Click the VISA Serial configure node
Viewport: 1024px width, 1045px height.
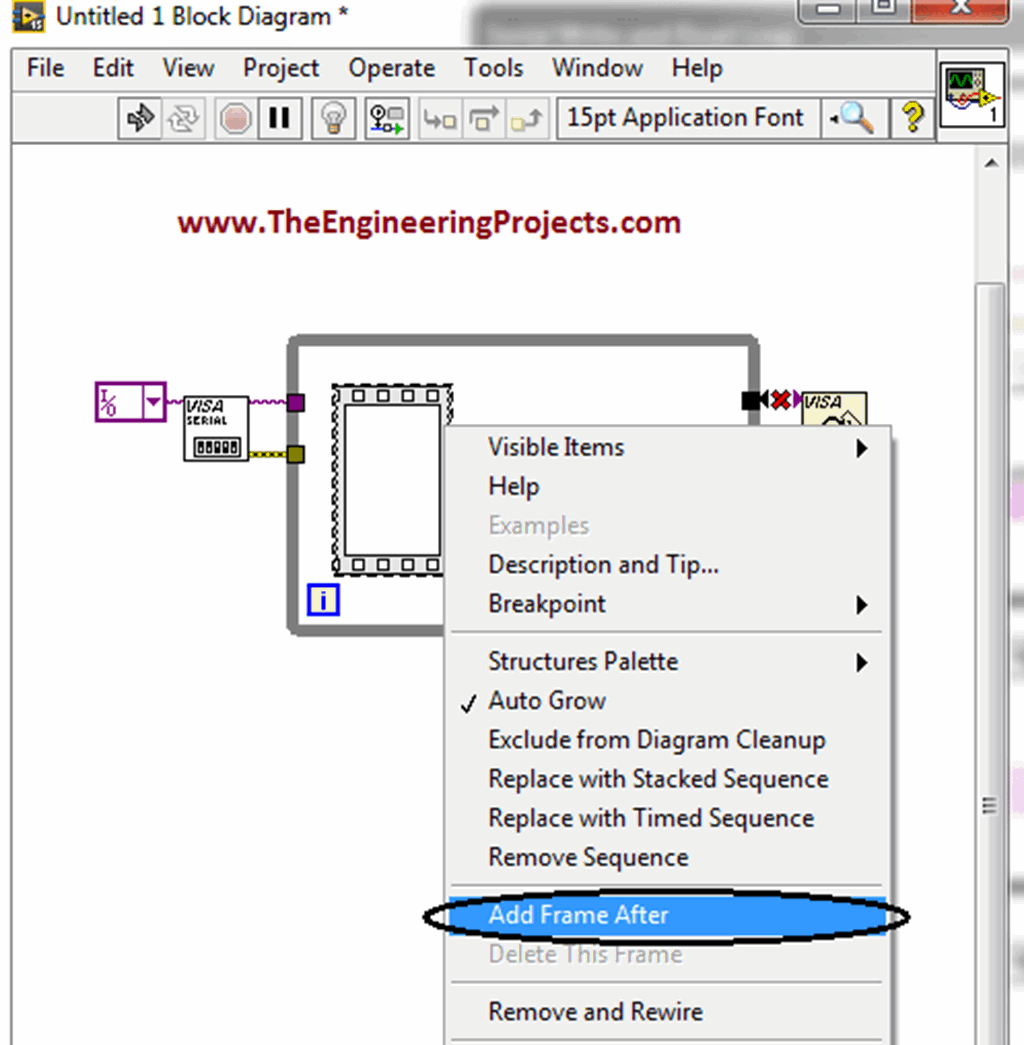coord(215,430)
